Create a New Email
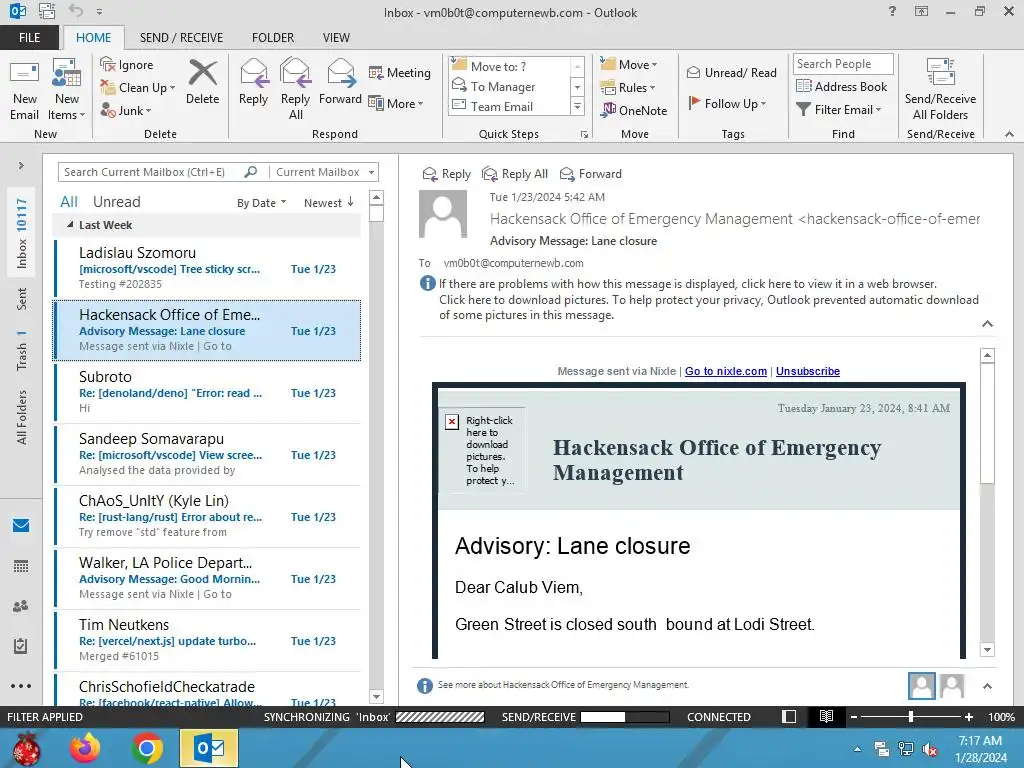Screen dimensions: 1024x768 24,90
